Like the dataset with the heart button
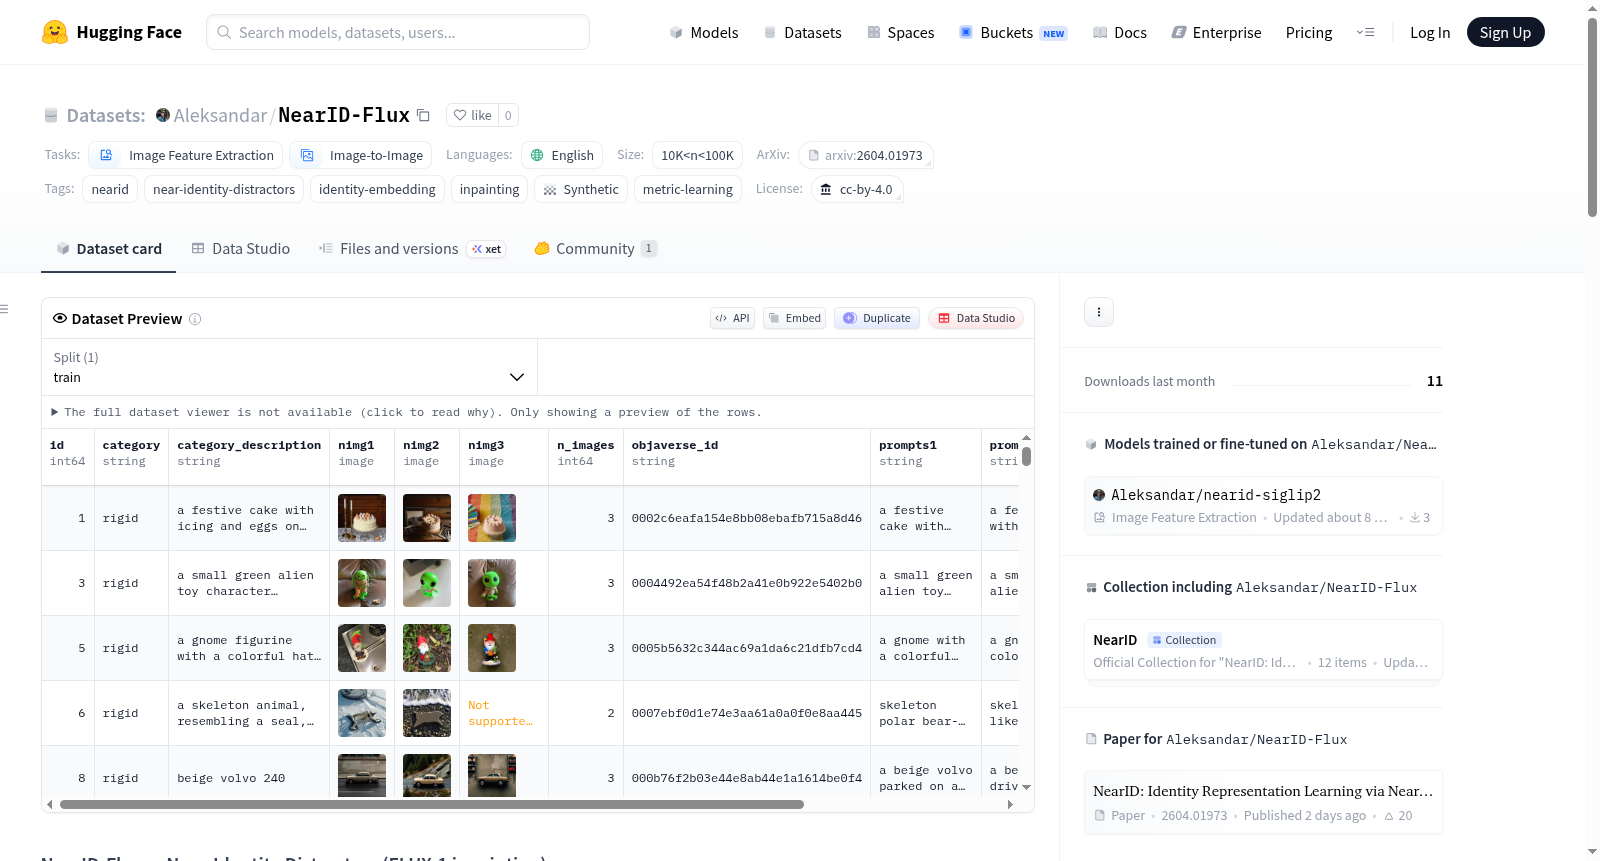Image resolution: width=1600 pixels, height=861 pixels. (x=472, y=115)
